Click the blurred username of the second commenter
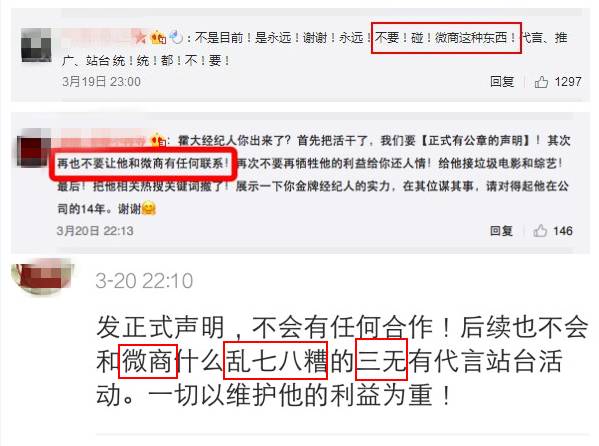 click(102, 140)
